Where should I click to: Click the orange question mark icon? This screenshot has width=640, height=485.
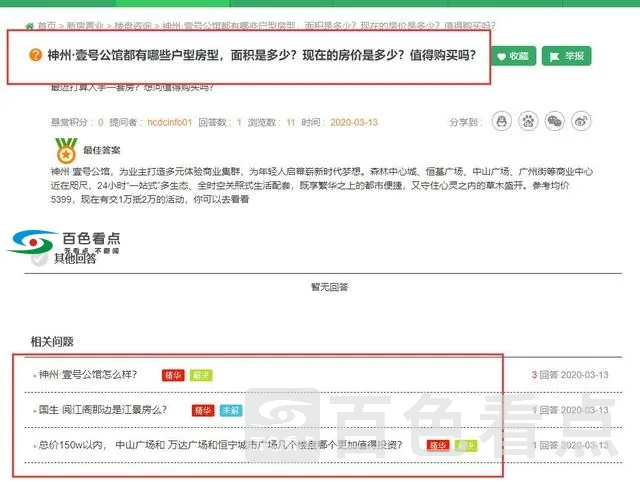[x=36, y=55]
